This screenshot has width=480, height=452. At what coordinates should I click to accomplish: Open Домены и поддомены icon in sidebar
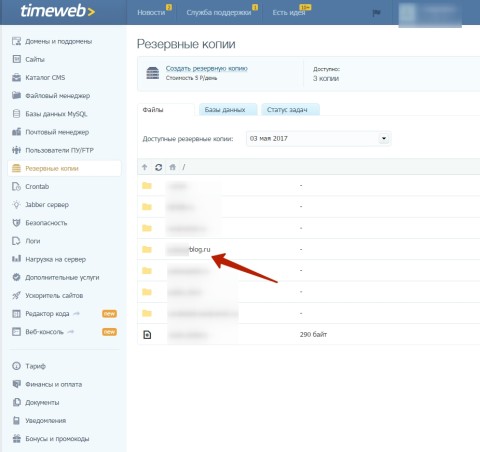pos(16,41)
